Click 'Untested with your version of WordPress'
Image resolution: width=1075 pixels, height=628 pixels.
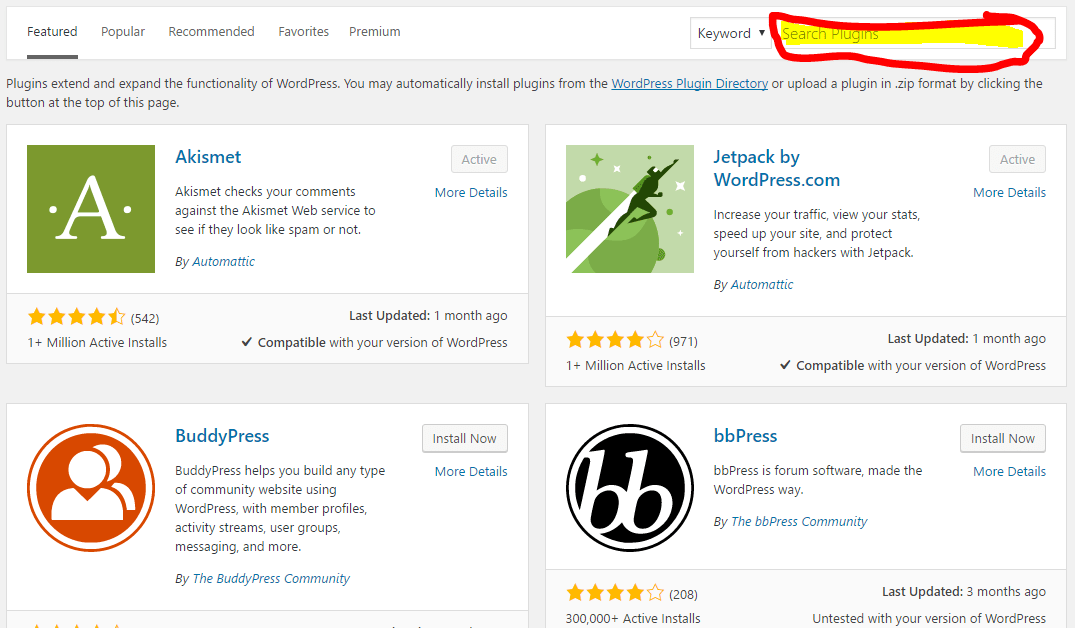point(929,618)
